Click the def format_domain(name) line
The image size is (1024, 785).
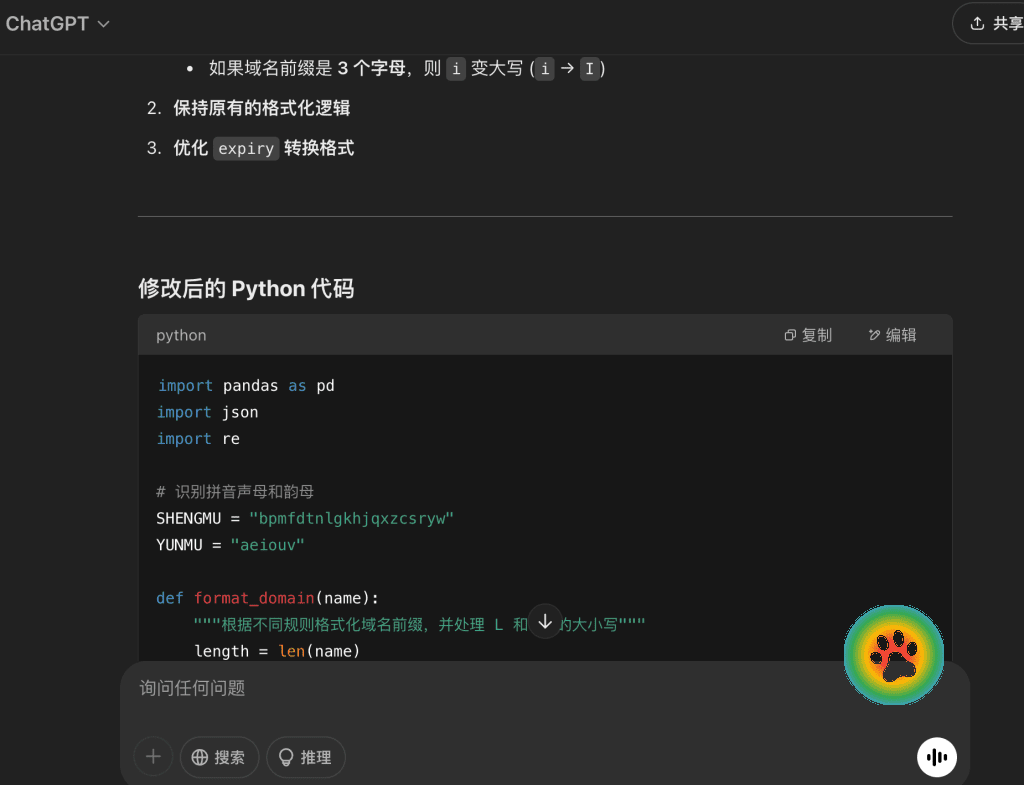click(x=267, y=598)
